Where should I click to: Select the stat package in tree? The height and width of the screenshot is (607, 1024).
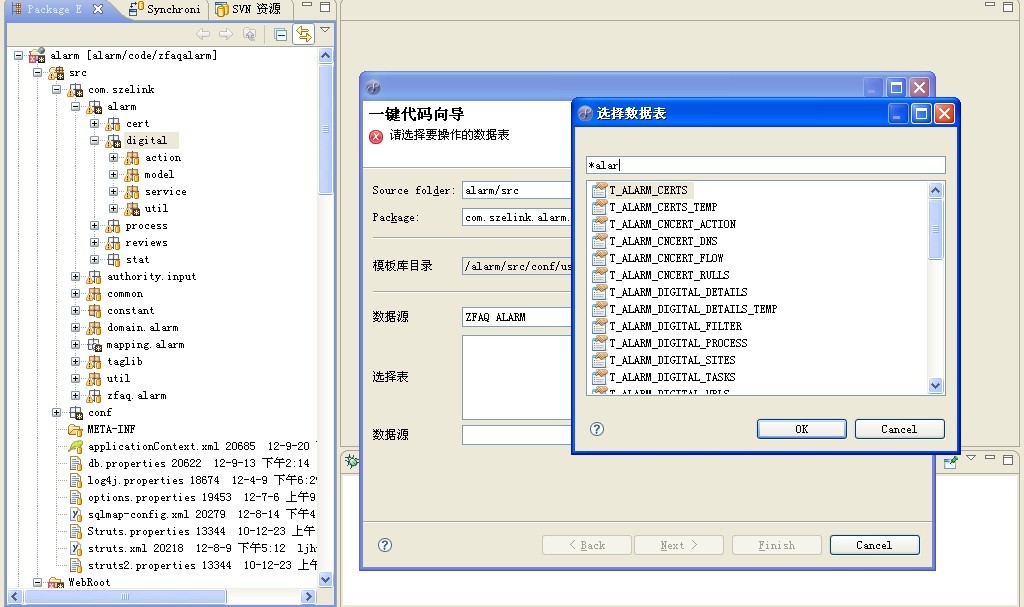(137, 259)
